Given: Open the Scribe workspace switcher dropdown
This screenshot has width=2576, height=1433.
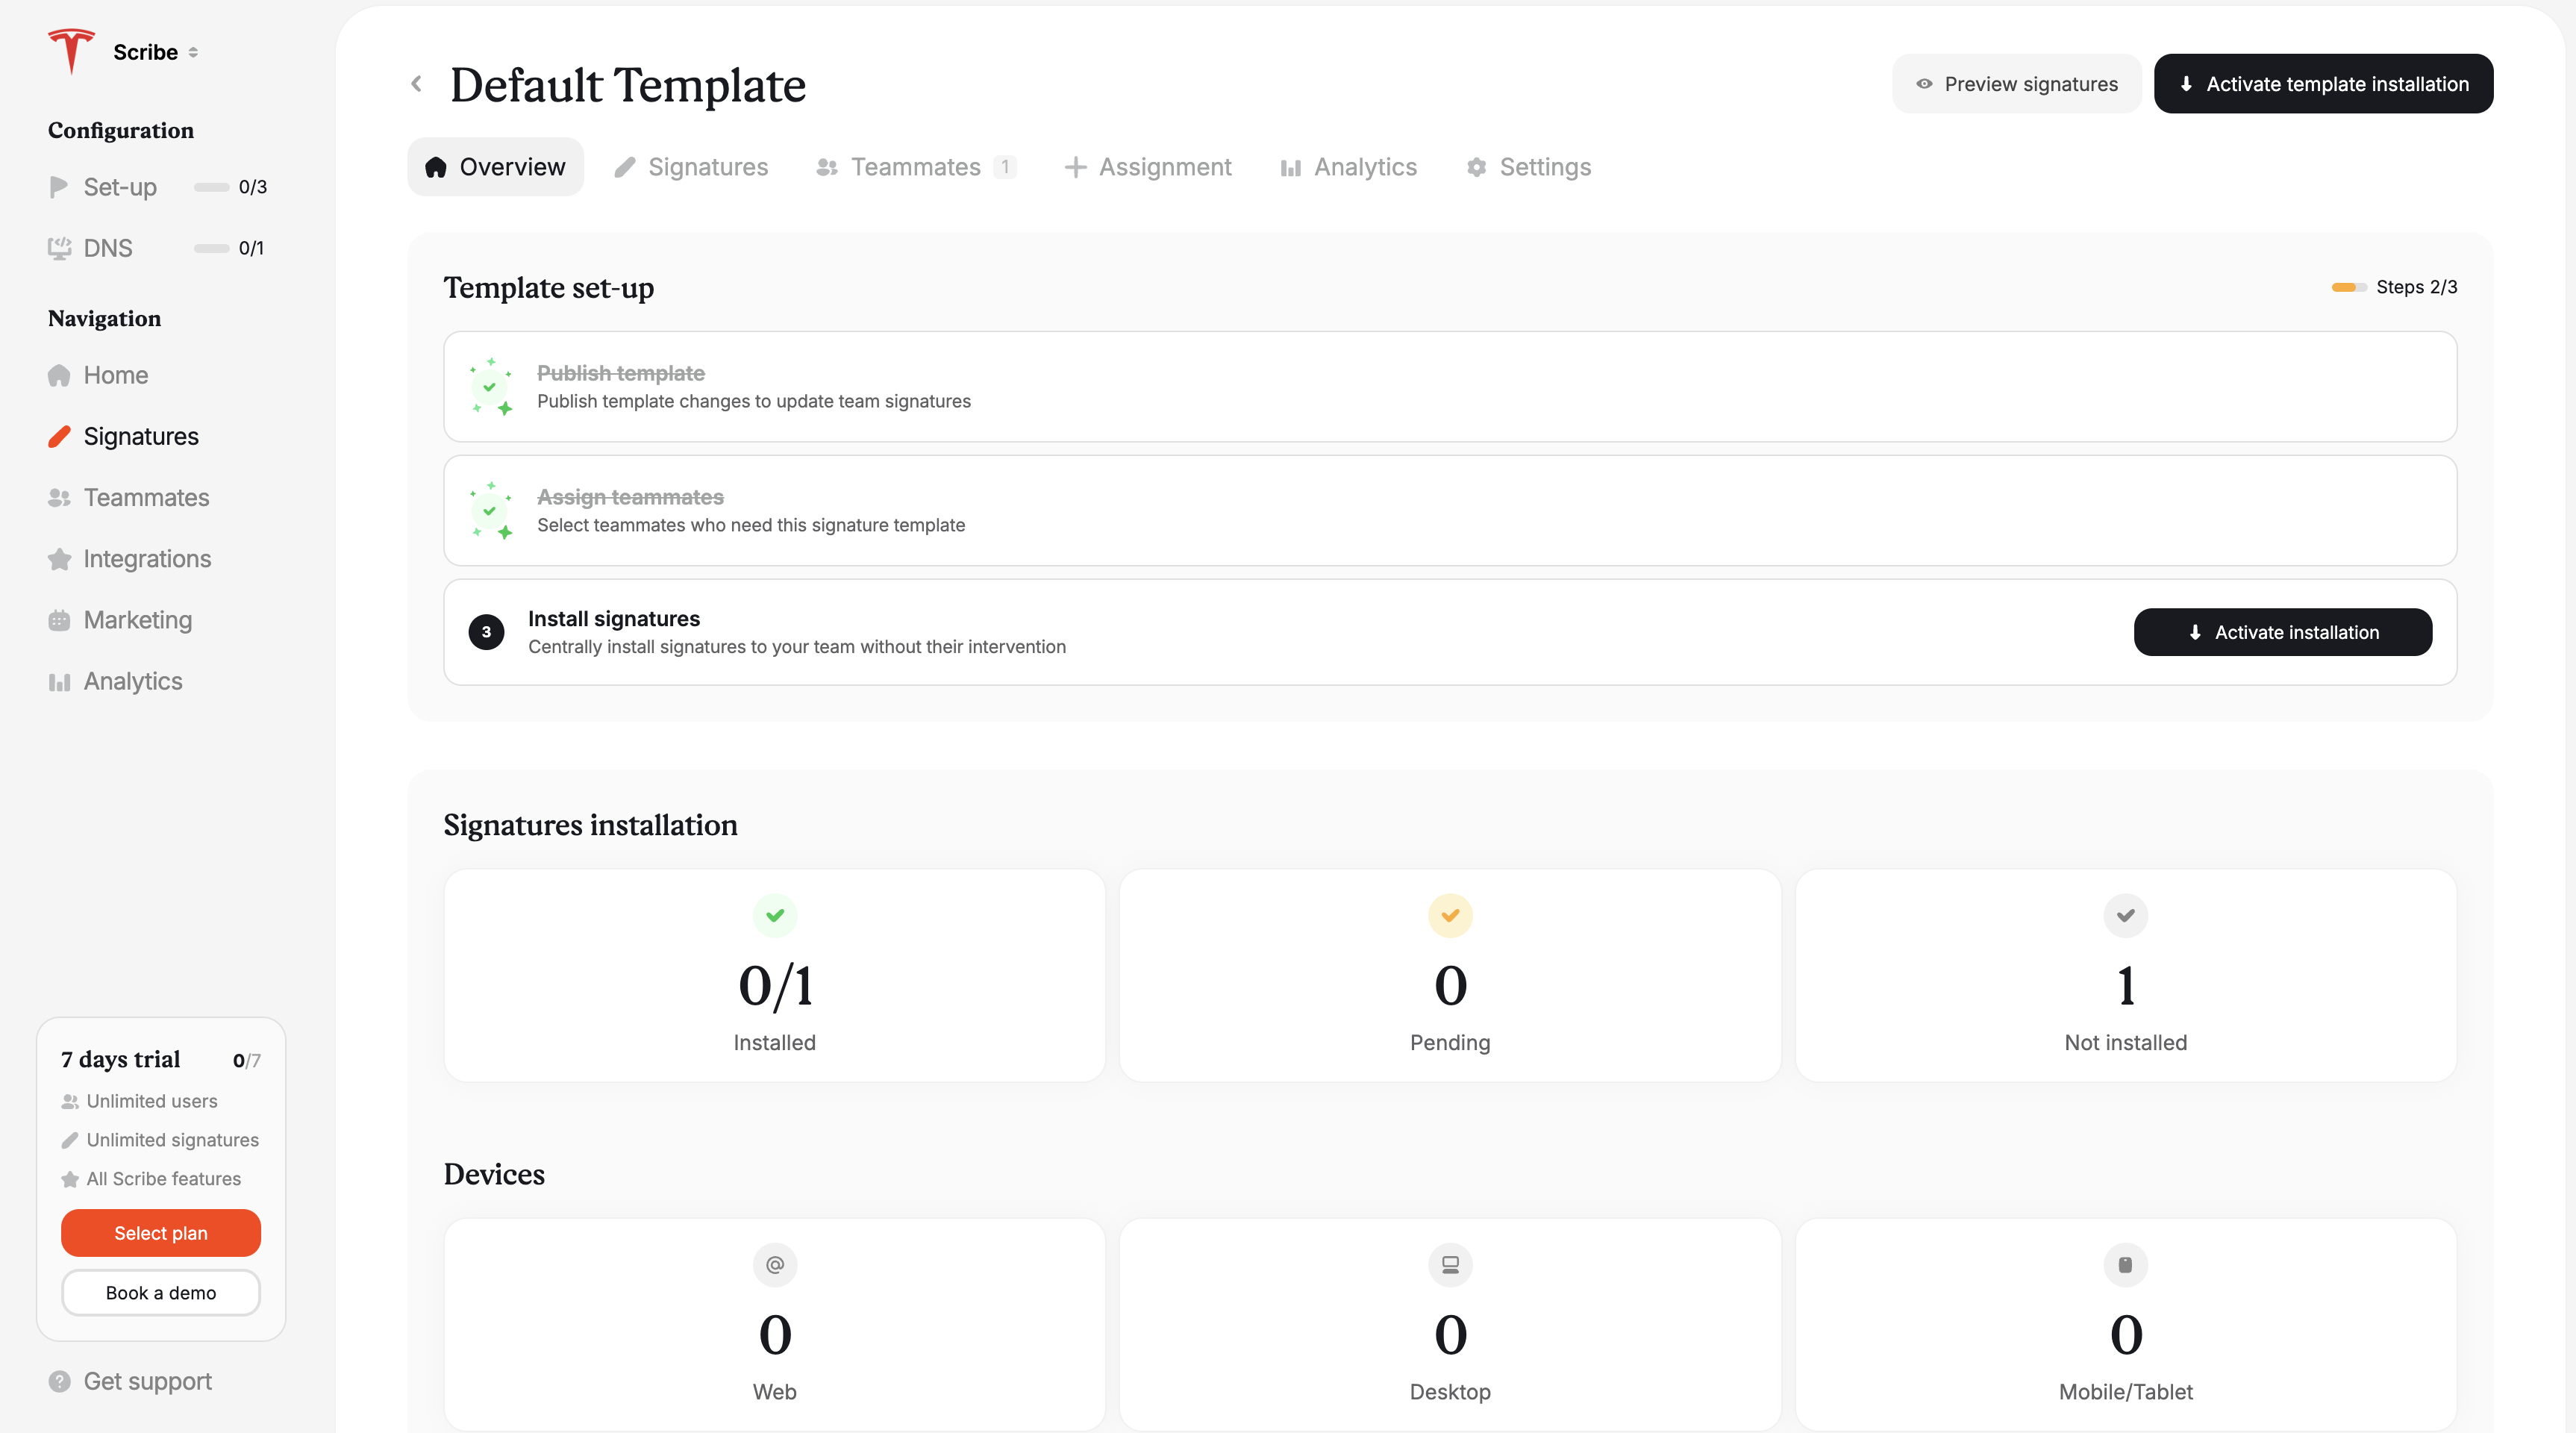Looking at the screenshot, I should tap(155, 52).
